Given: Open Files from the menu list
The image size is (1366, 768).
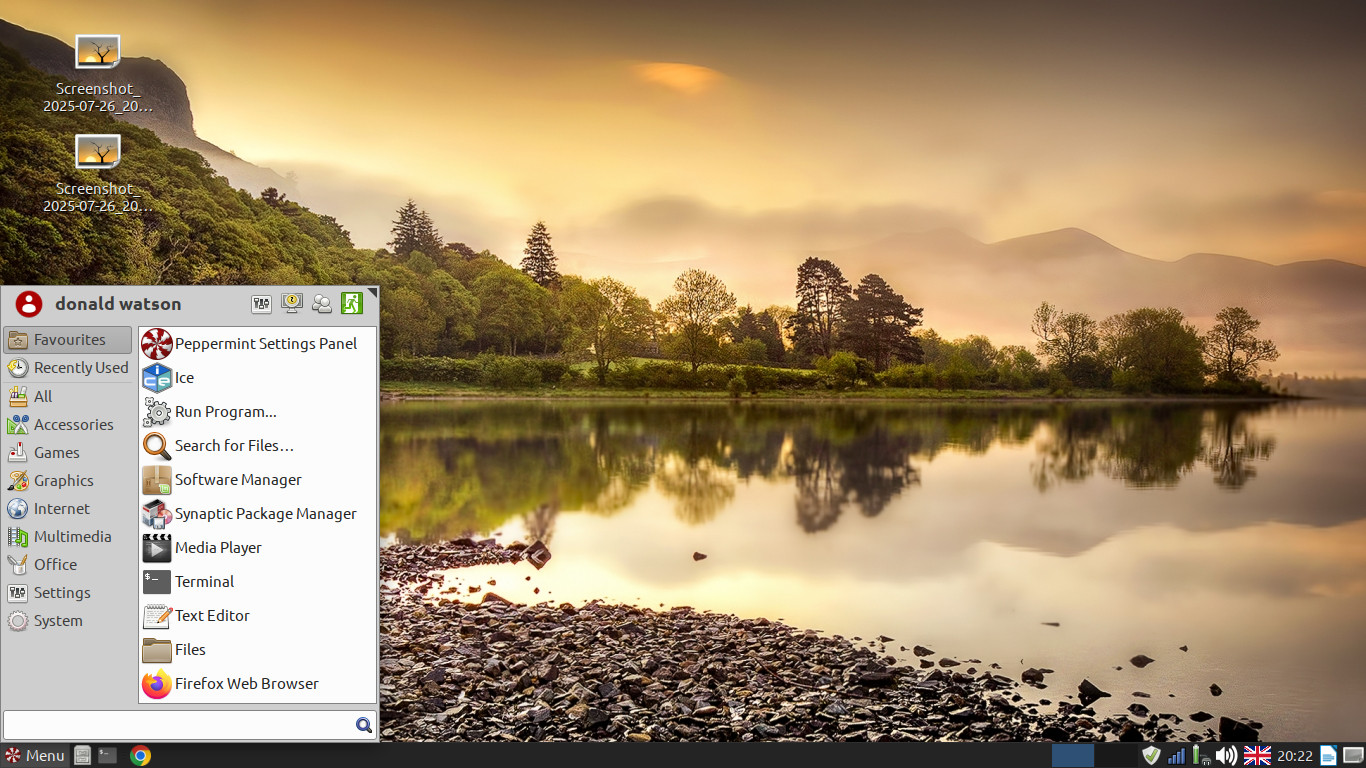Looking at the screenshot, I should click(x=258, y=650).
